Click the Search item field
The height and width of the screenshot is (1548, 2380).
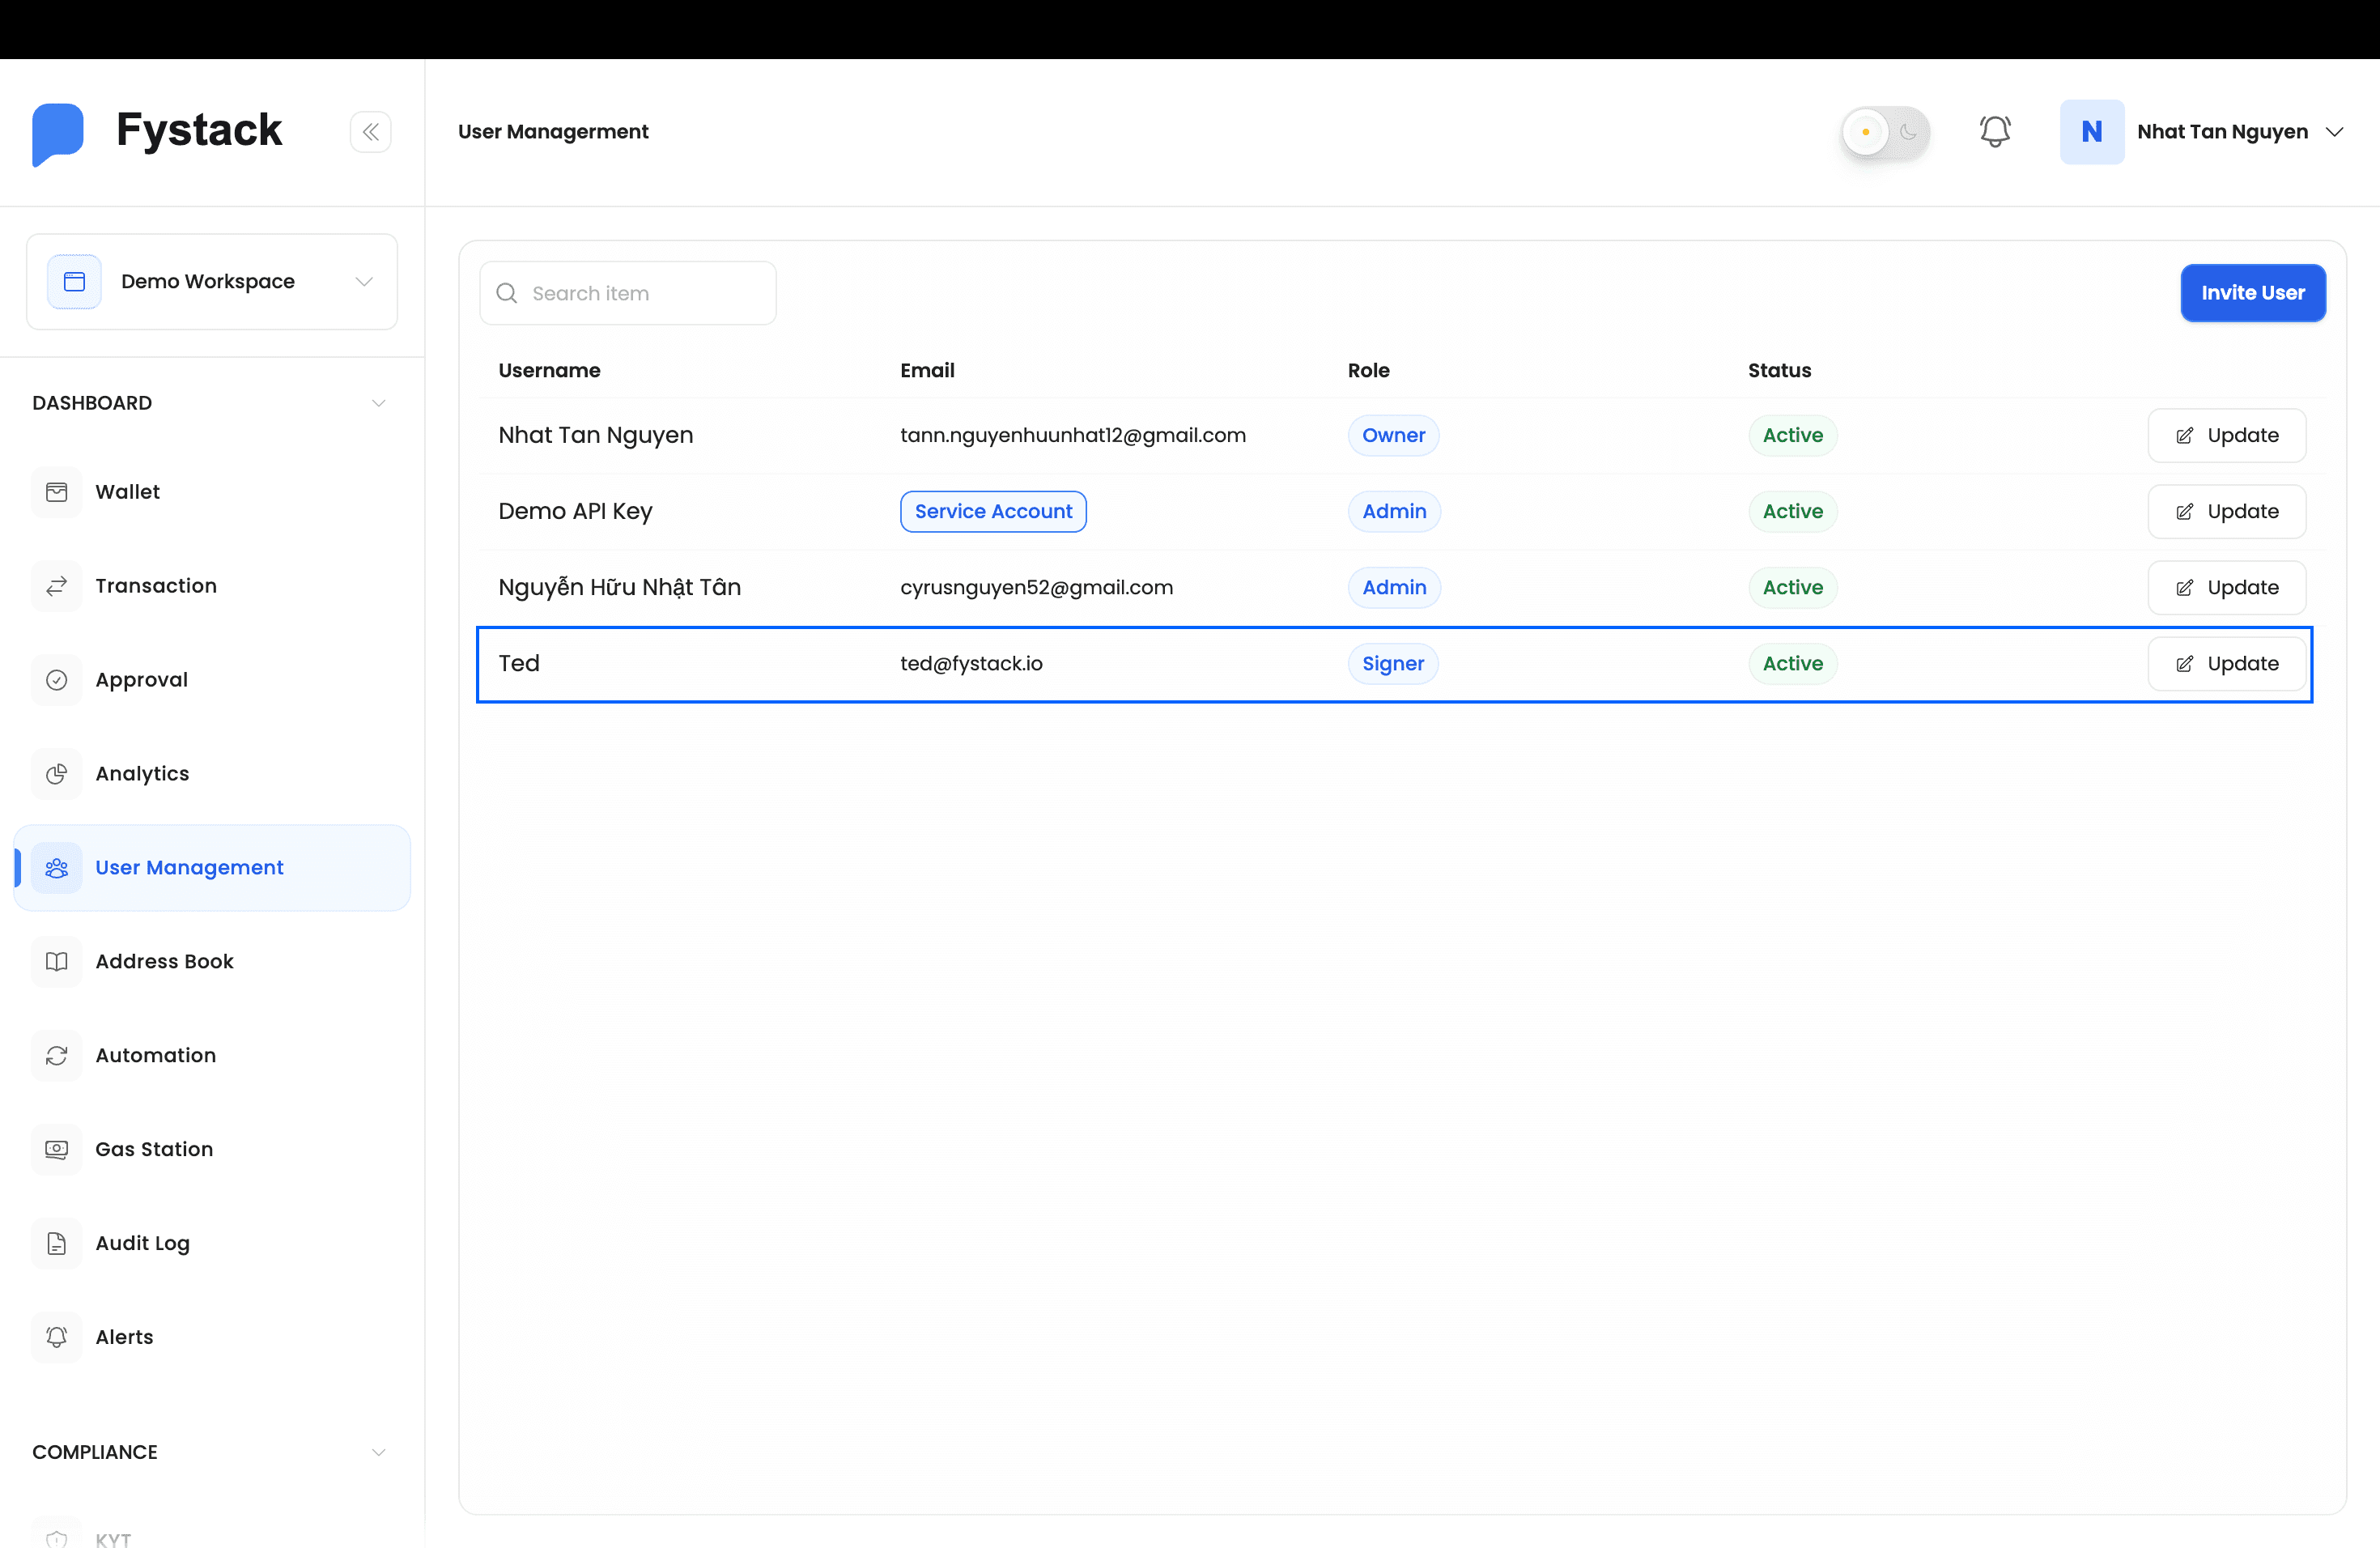click(628, 292)
